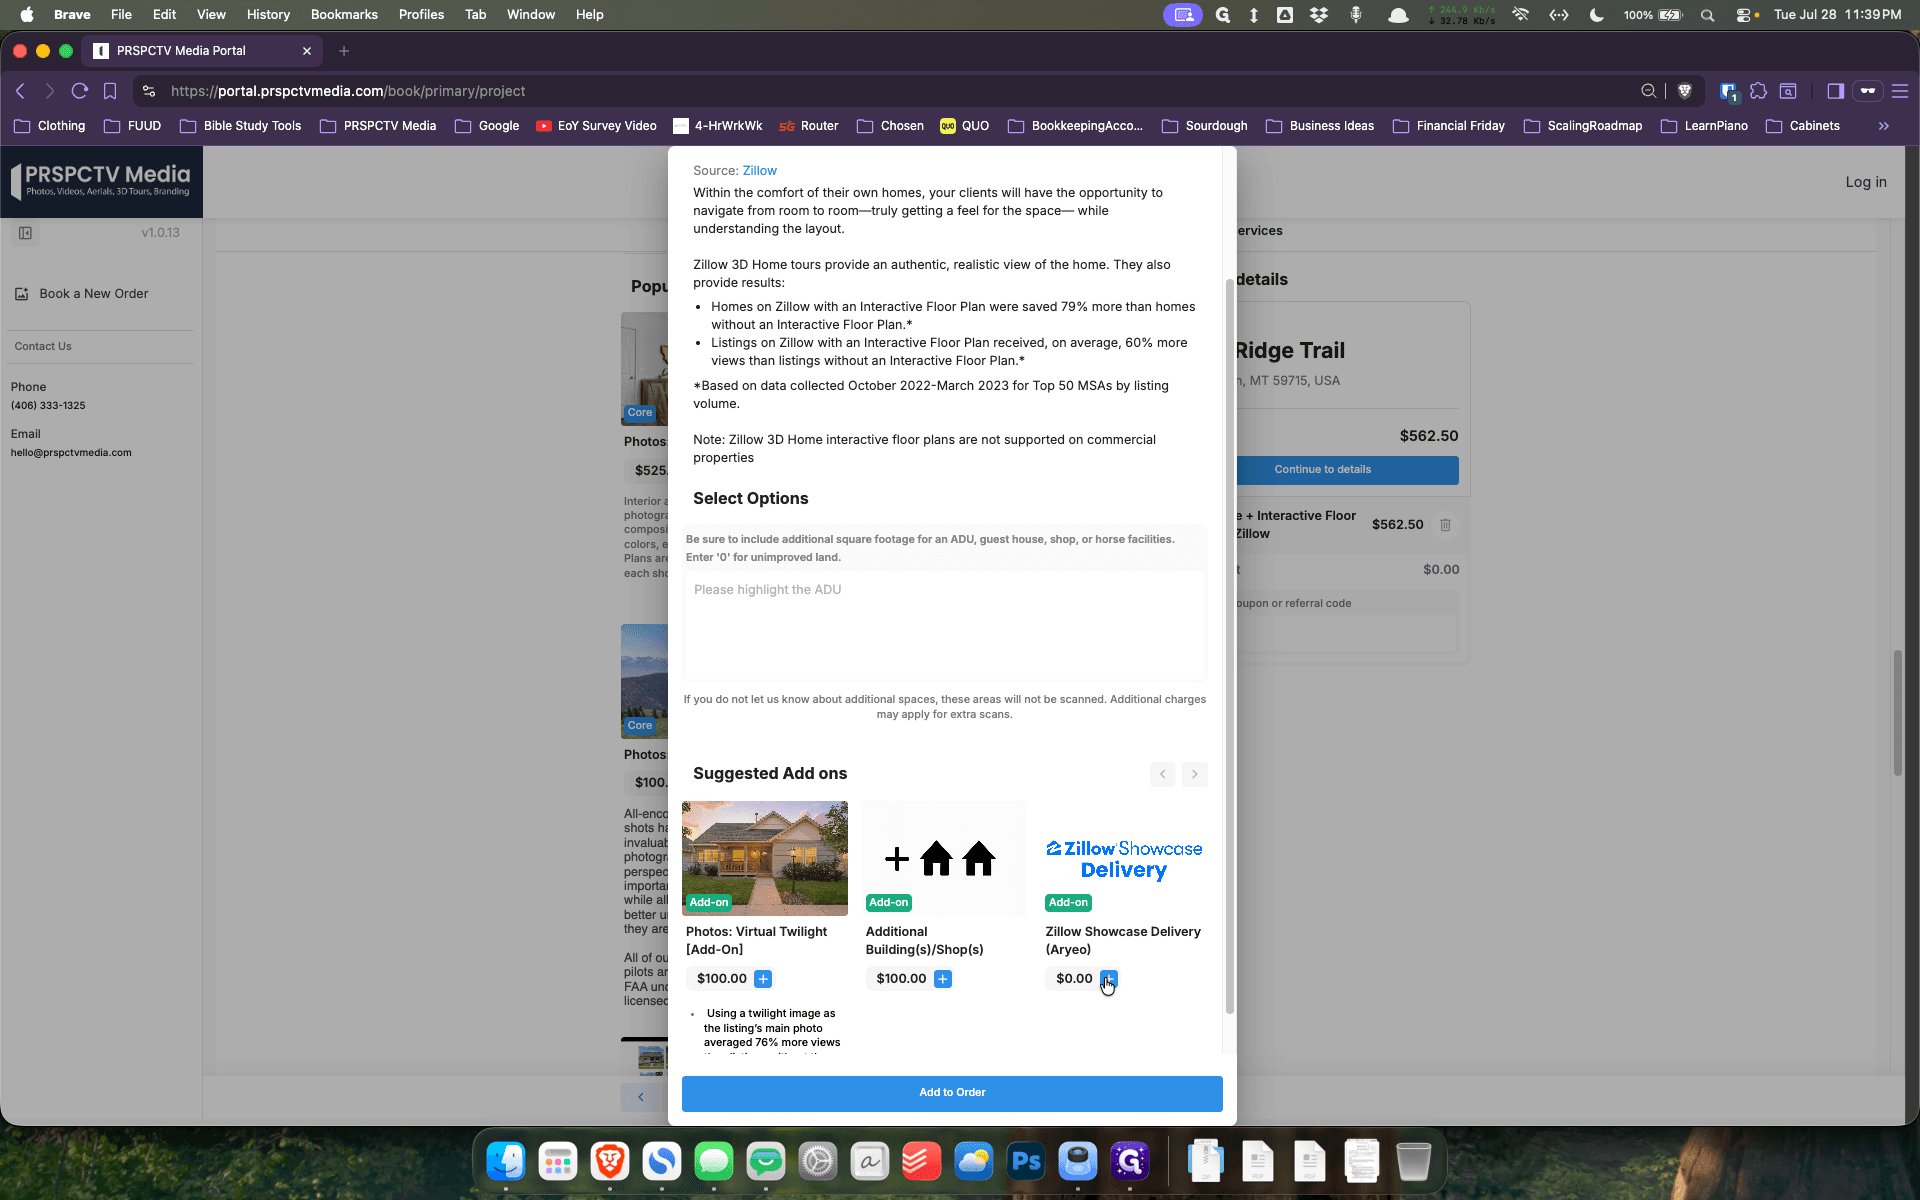Open Brave extensions puzzle icon
Viewport: 1920px width, 1200px height.
pyautogui.click(x=1758, y=91)
